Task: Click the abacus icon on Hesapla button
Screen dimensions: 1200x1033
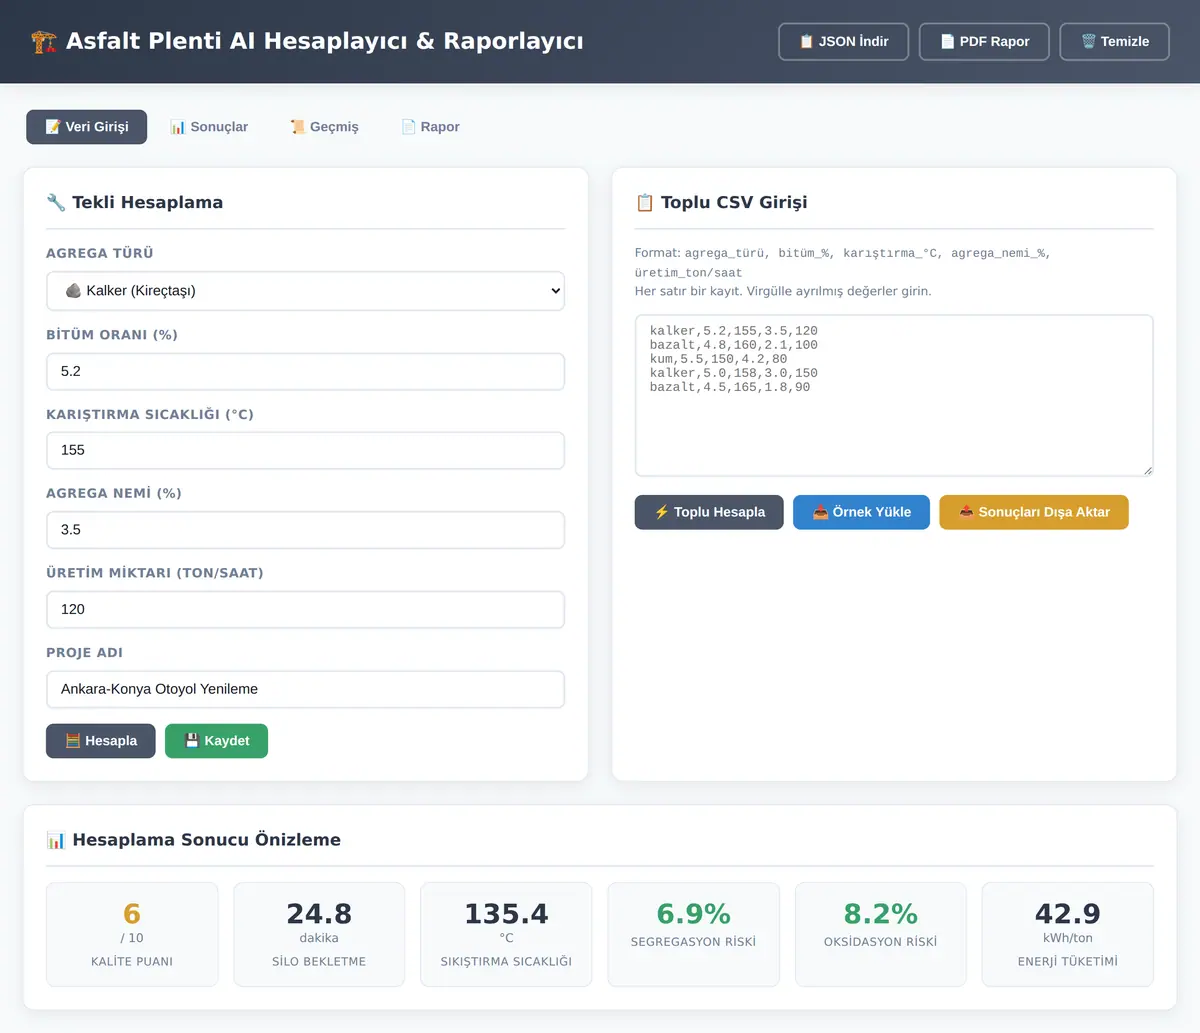Action: (x=72, y=741)
